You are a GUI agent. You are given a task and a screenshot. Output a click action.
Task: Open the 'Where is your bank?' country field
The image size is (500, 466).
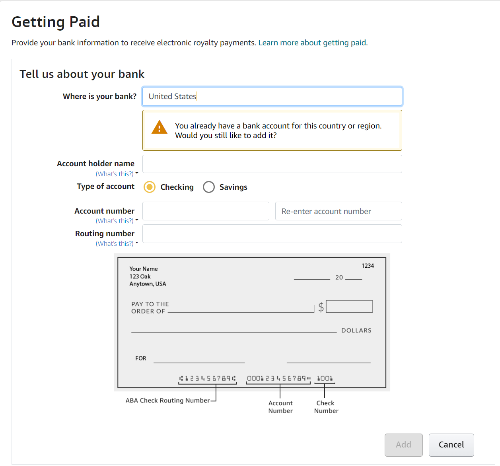click(272, 96)
